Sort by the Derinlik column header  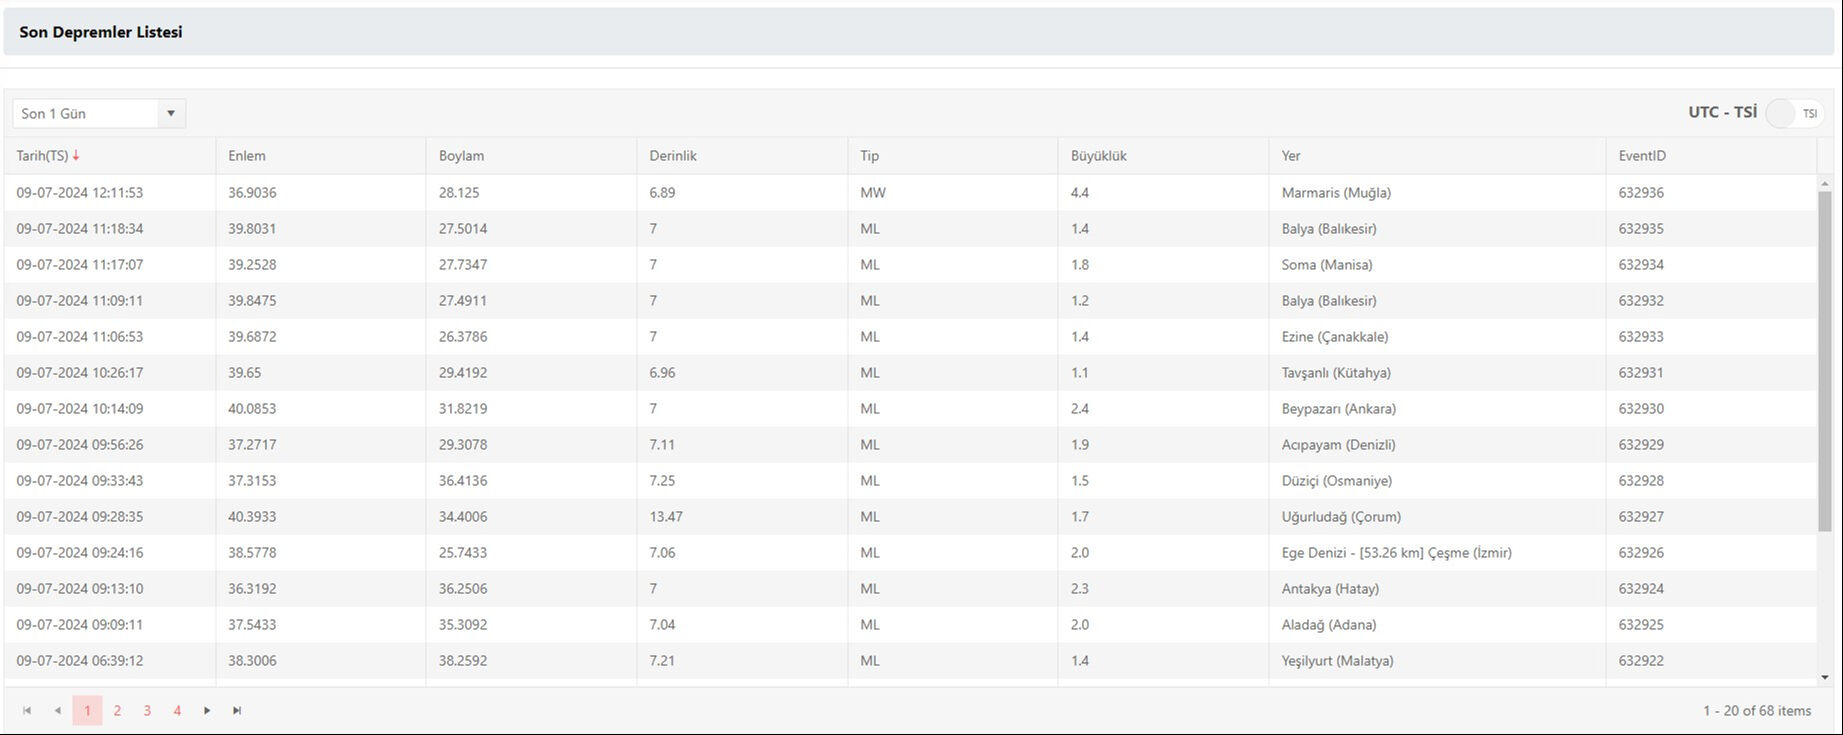click(673, 156)
